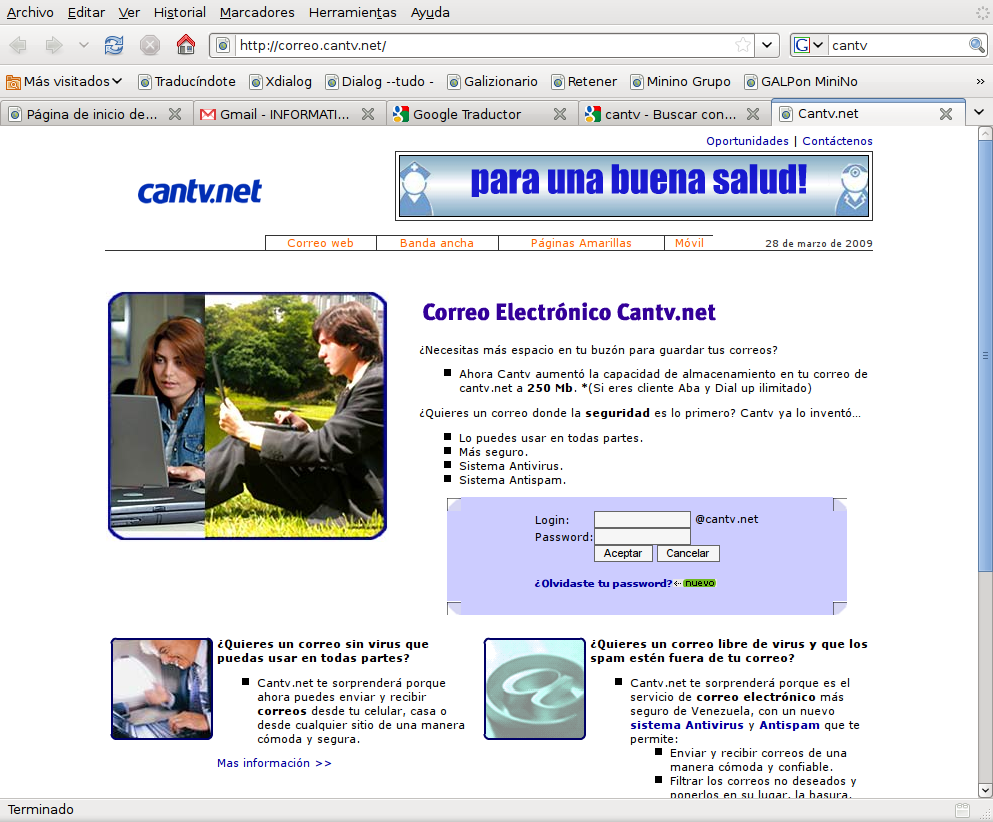This screenshot has height=822, width=993.
Task: Click the vertical scrollbar up arrow
Action: (x=985, y=134)
